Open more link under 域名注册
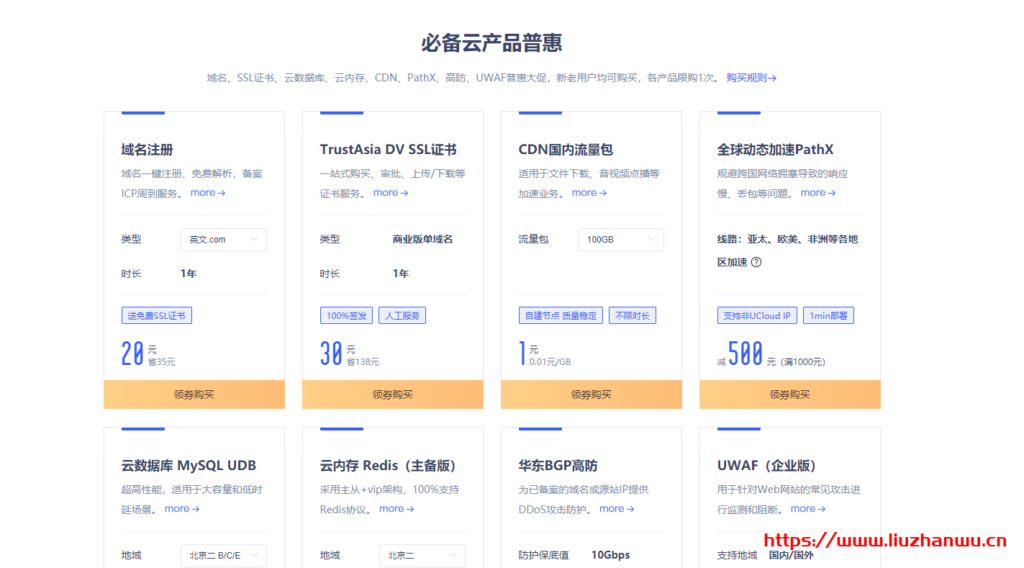This screenshot has height=568, width=1024. 208,193
